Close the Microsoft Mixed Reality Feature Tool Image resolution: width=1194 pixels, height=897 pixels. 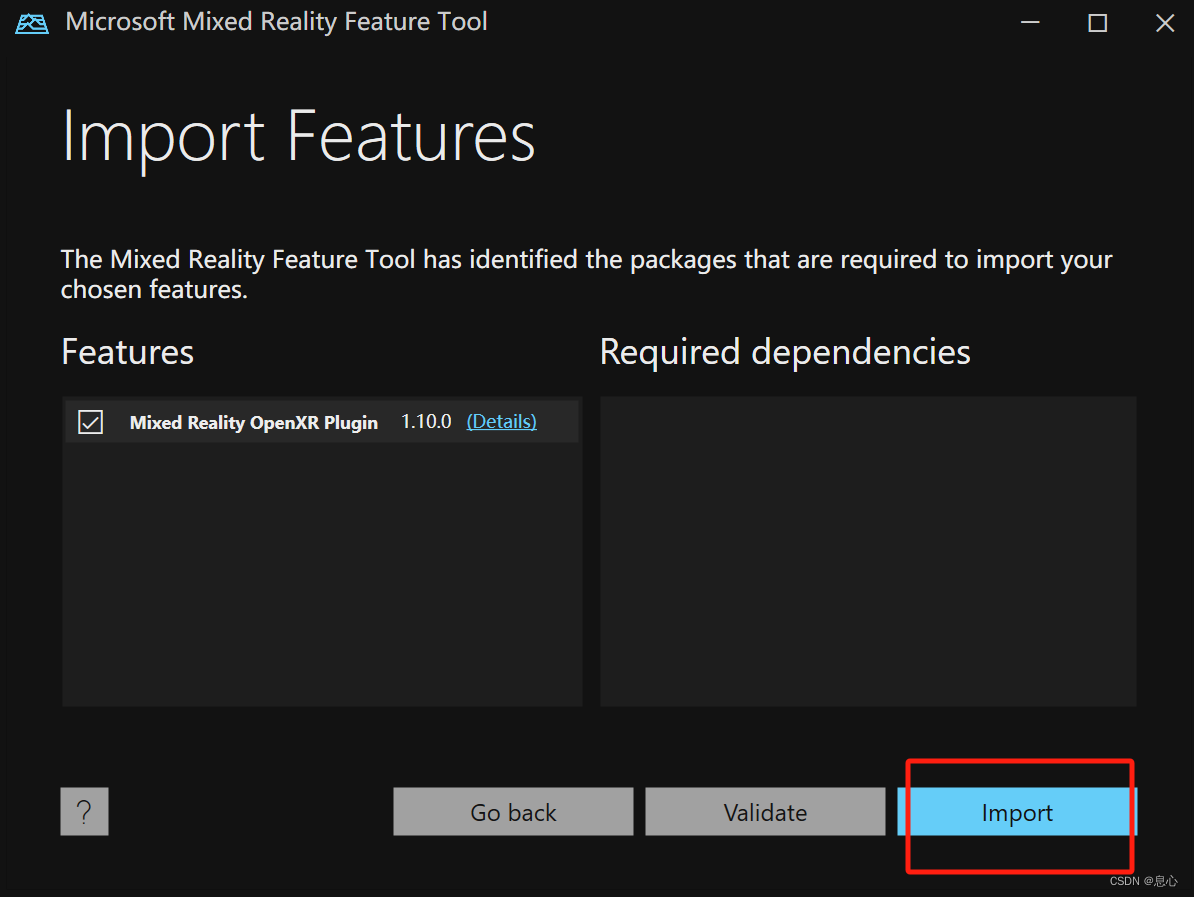point(1164,22)
